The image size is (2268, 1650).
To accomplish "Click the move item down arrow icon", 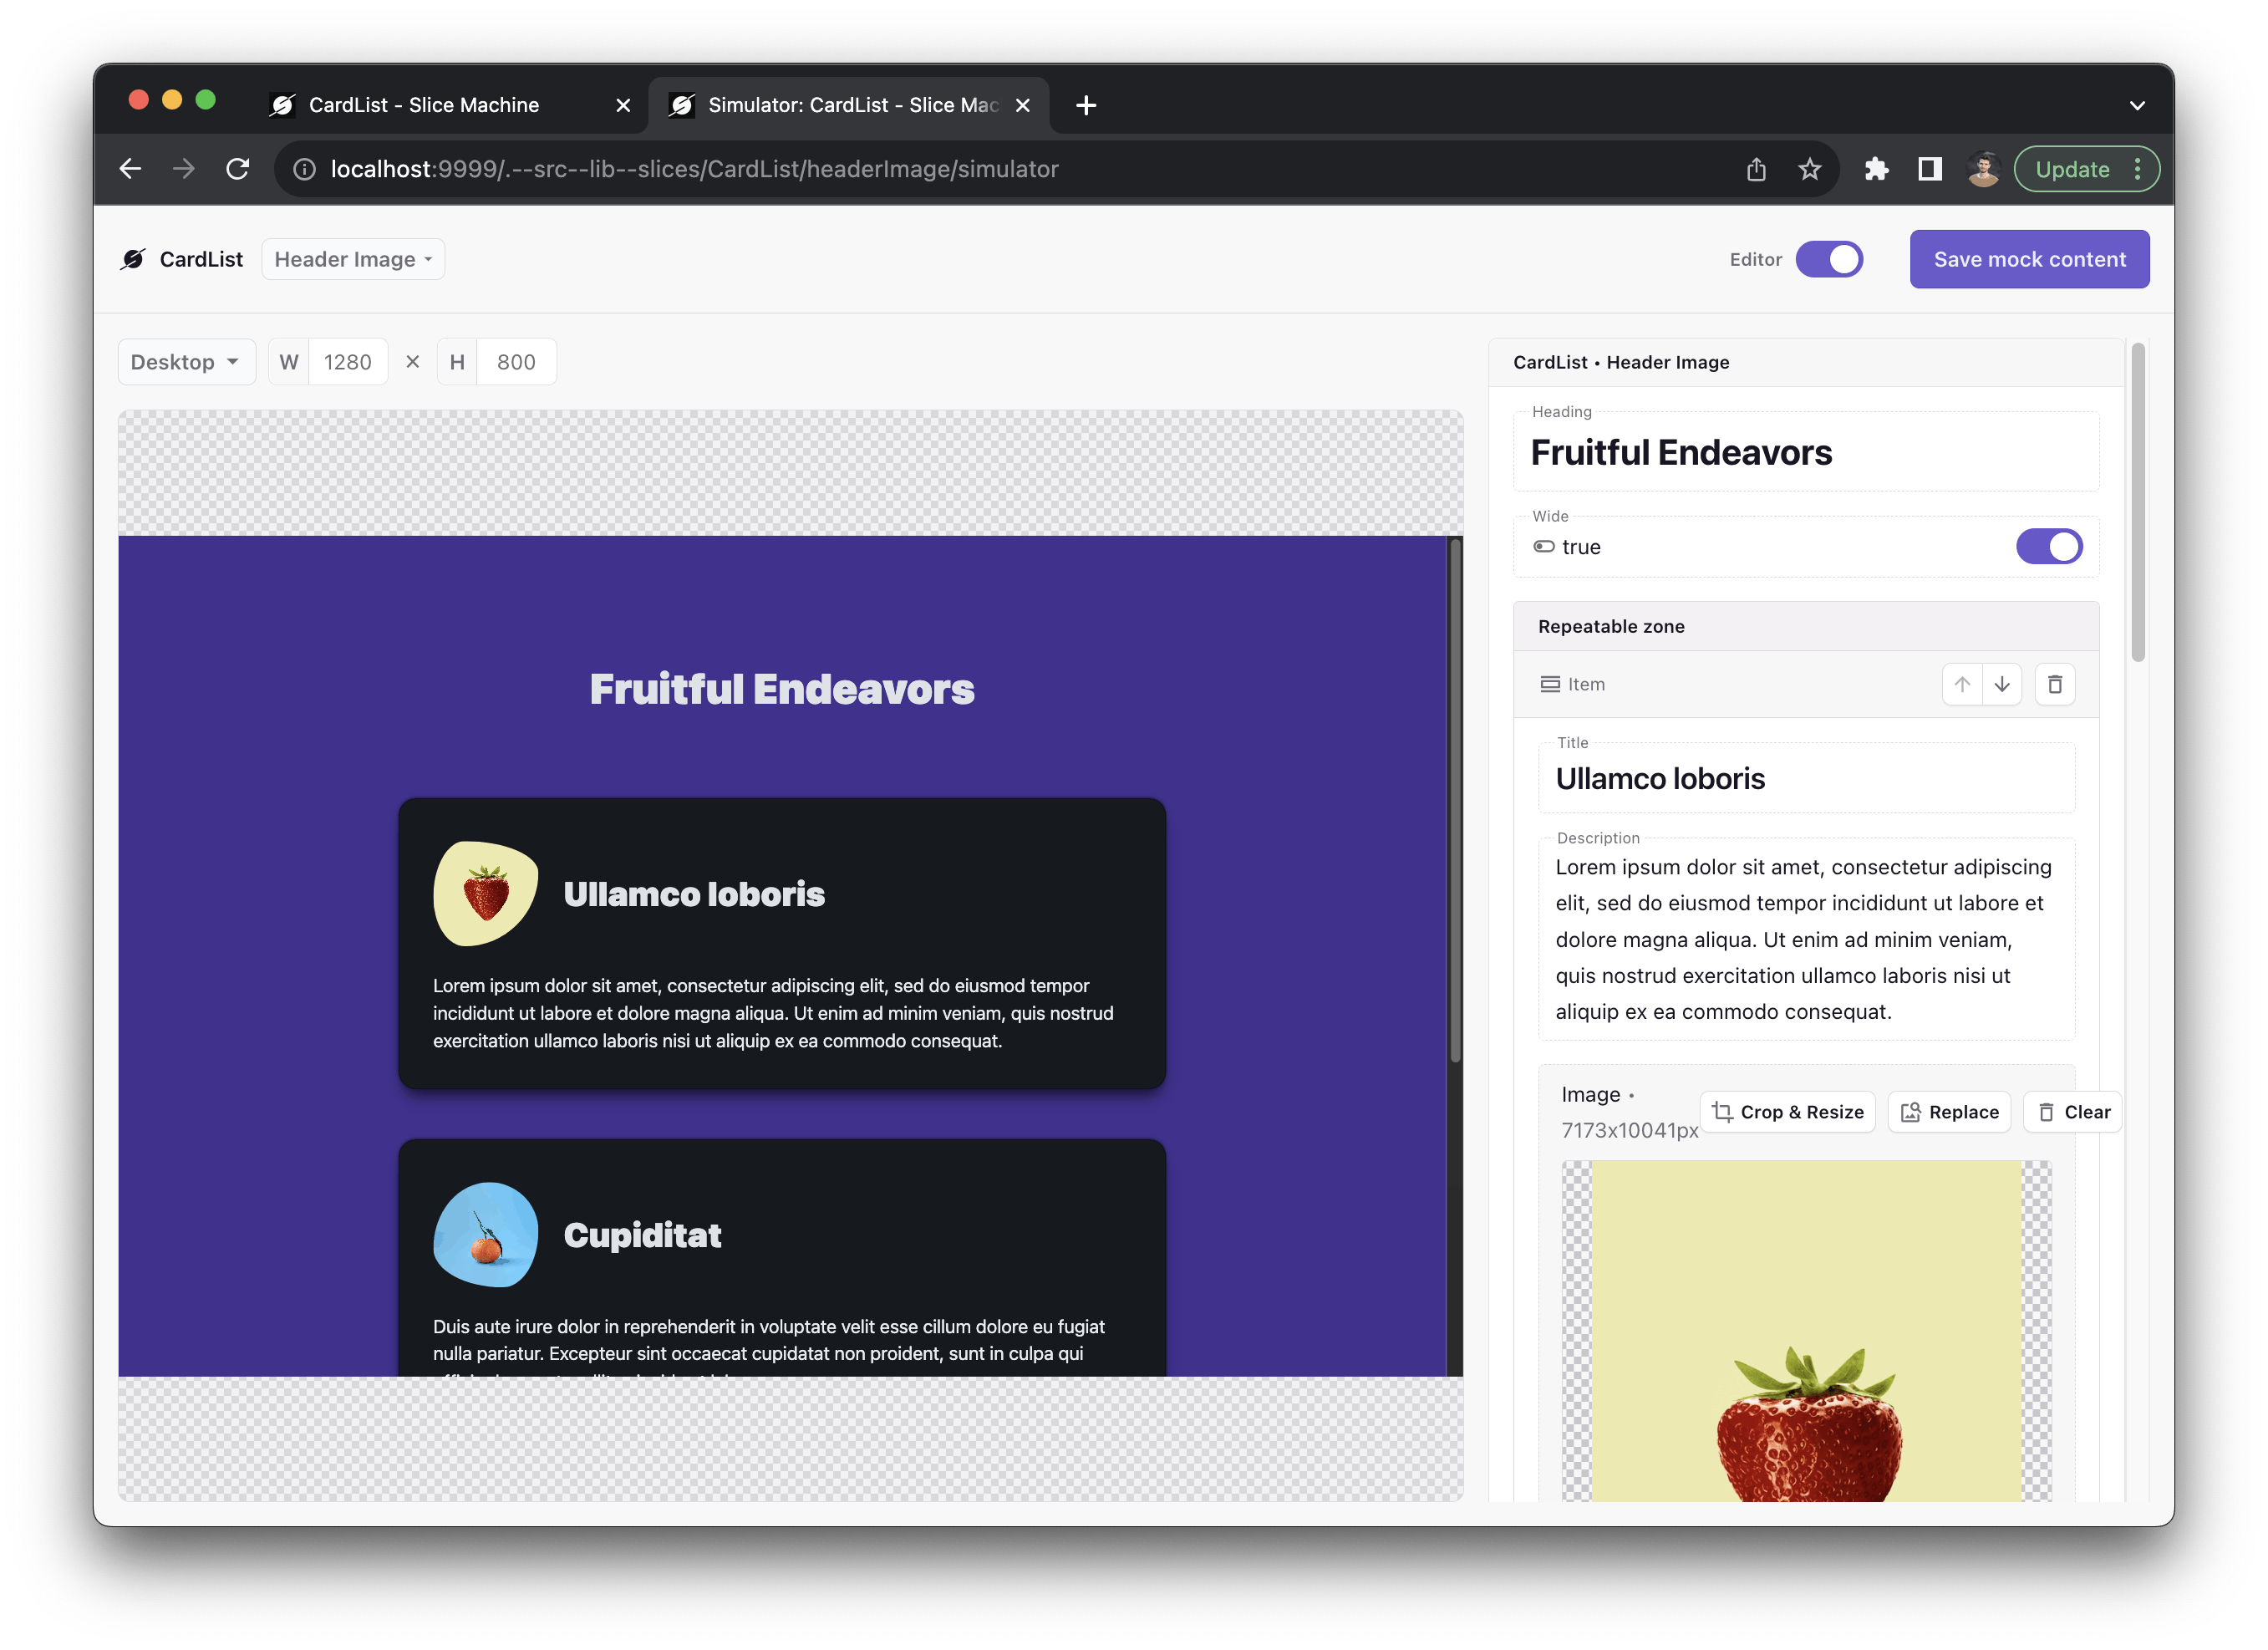I will click(2001, 683).
